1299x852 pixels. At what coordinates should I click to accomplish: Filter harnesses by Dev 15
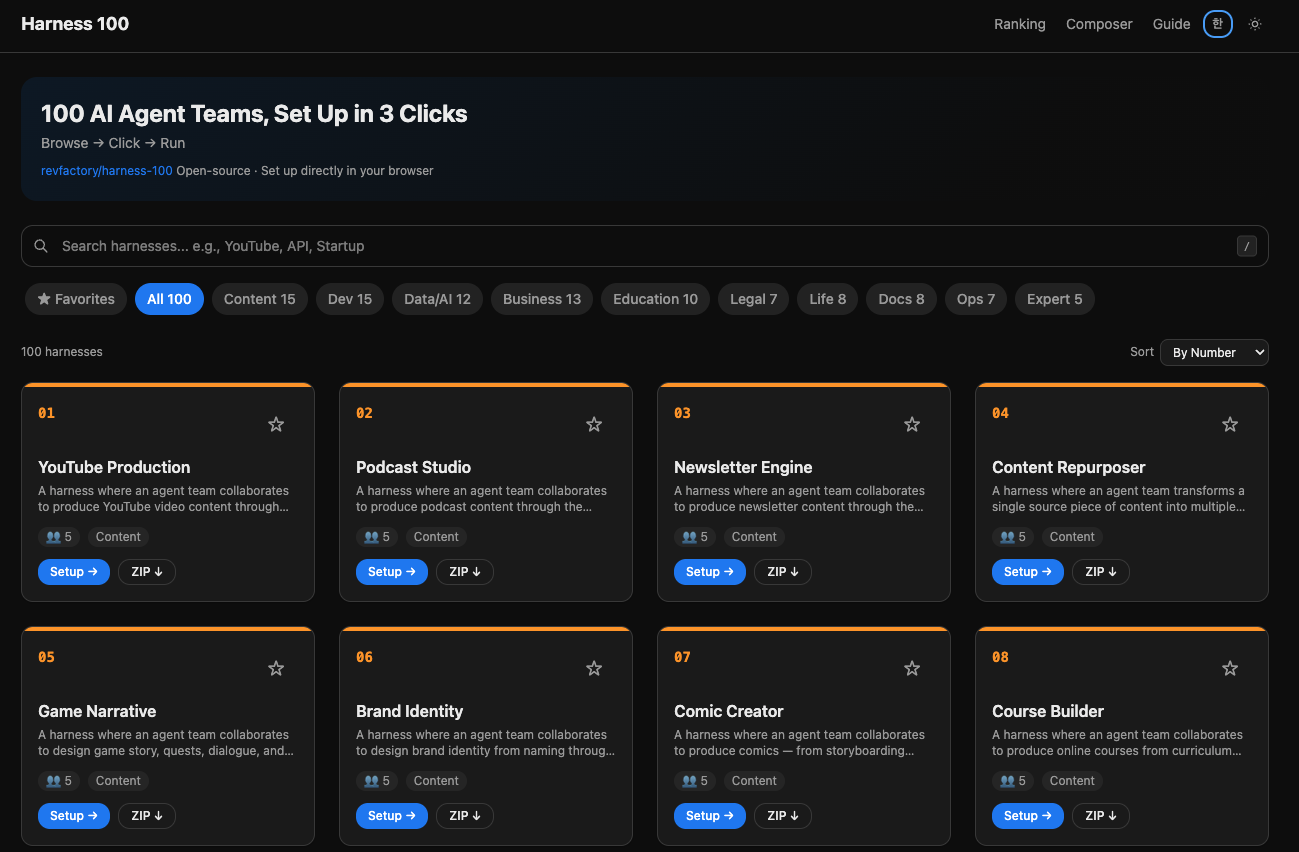[x=350, y=299]
